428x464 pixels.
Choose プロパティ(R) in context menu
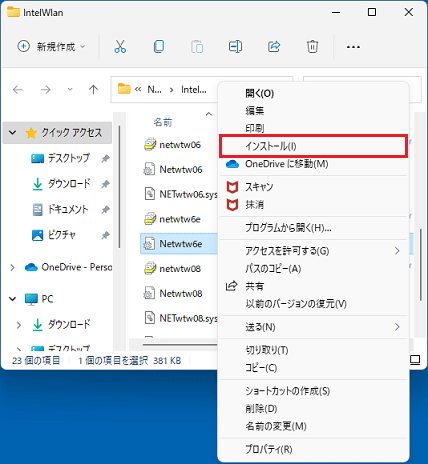313,449
